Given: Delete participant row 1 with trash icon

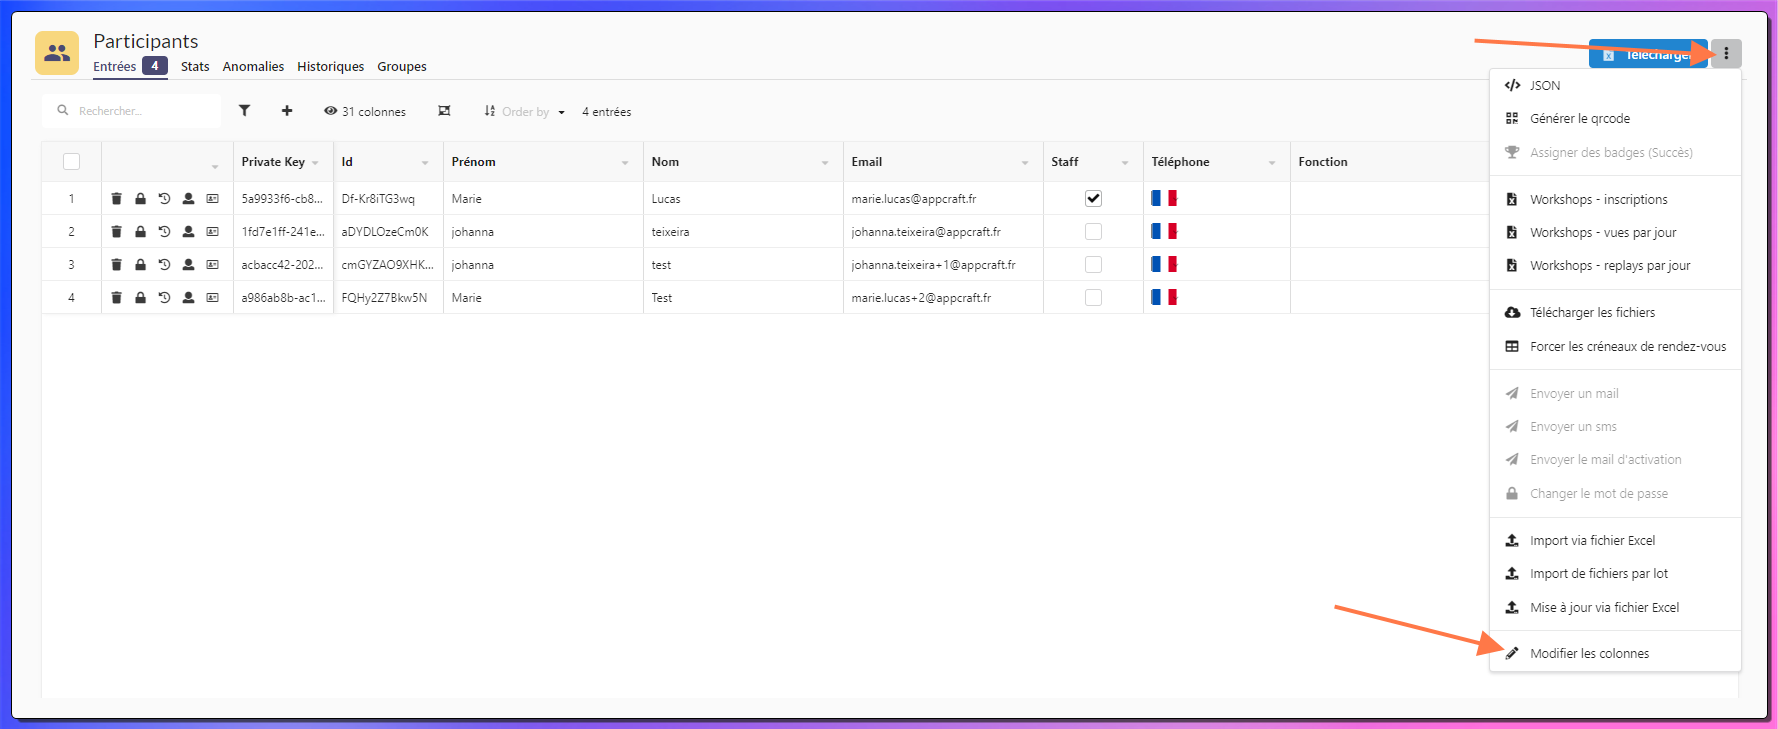Looking at the screenshot, I should [116, 199].
